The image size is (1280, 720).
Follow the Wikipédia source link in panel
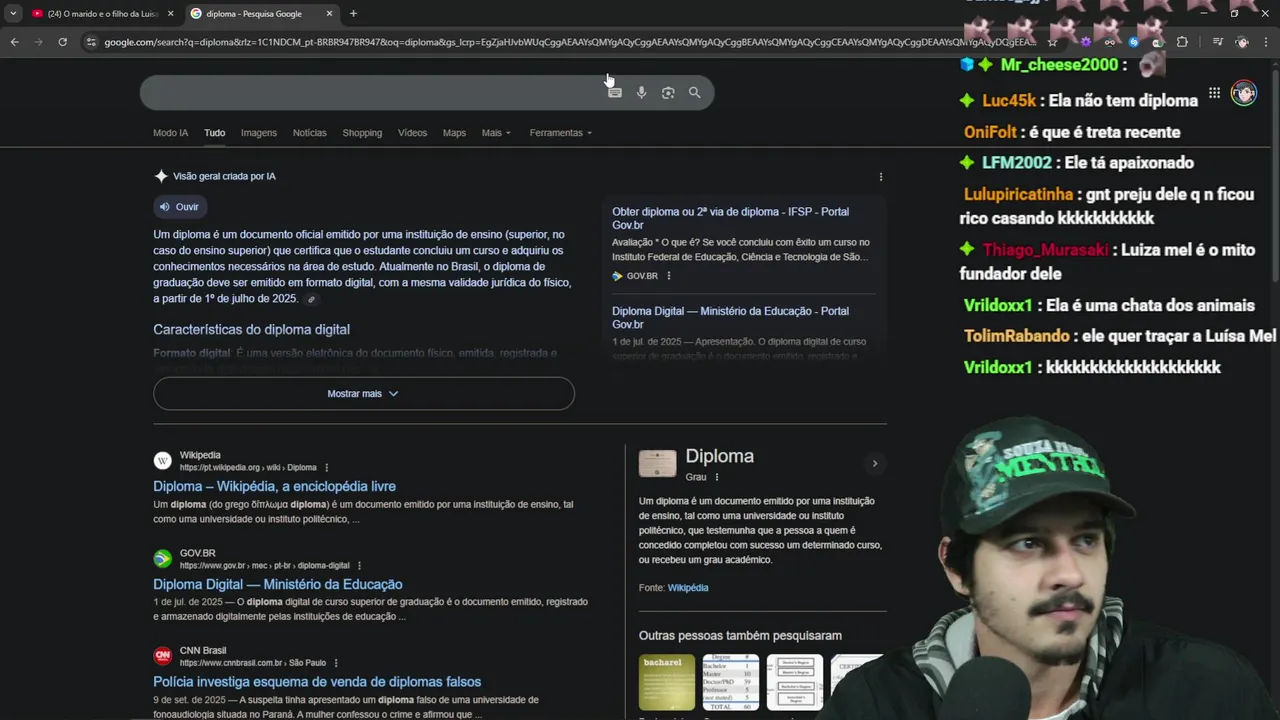688,588
